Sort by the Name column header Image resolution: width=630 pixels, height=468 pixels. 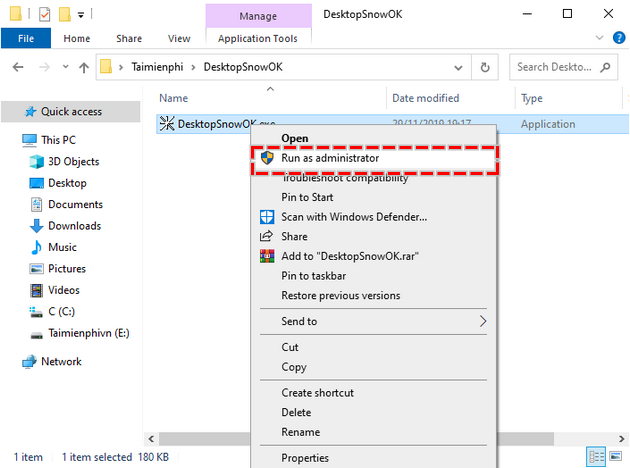tap(174, 98)
